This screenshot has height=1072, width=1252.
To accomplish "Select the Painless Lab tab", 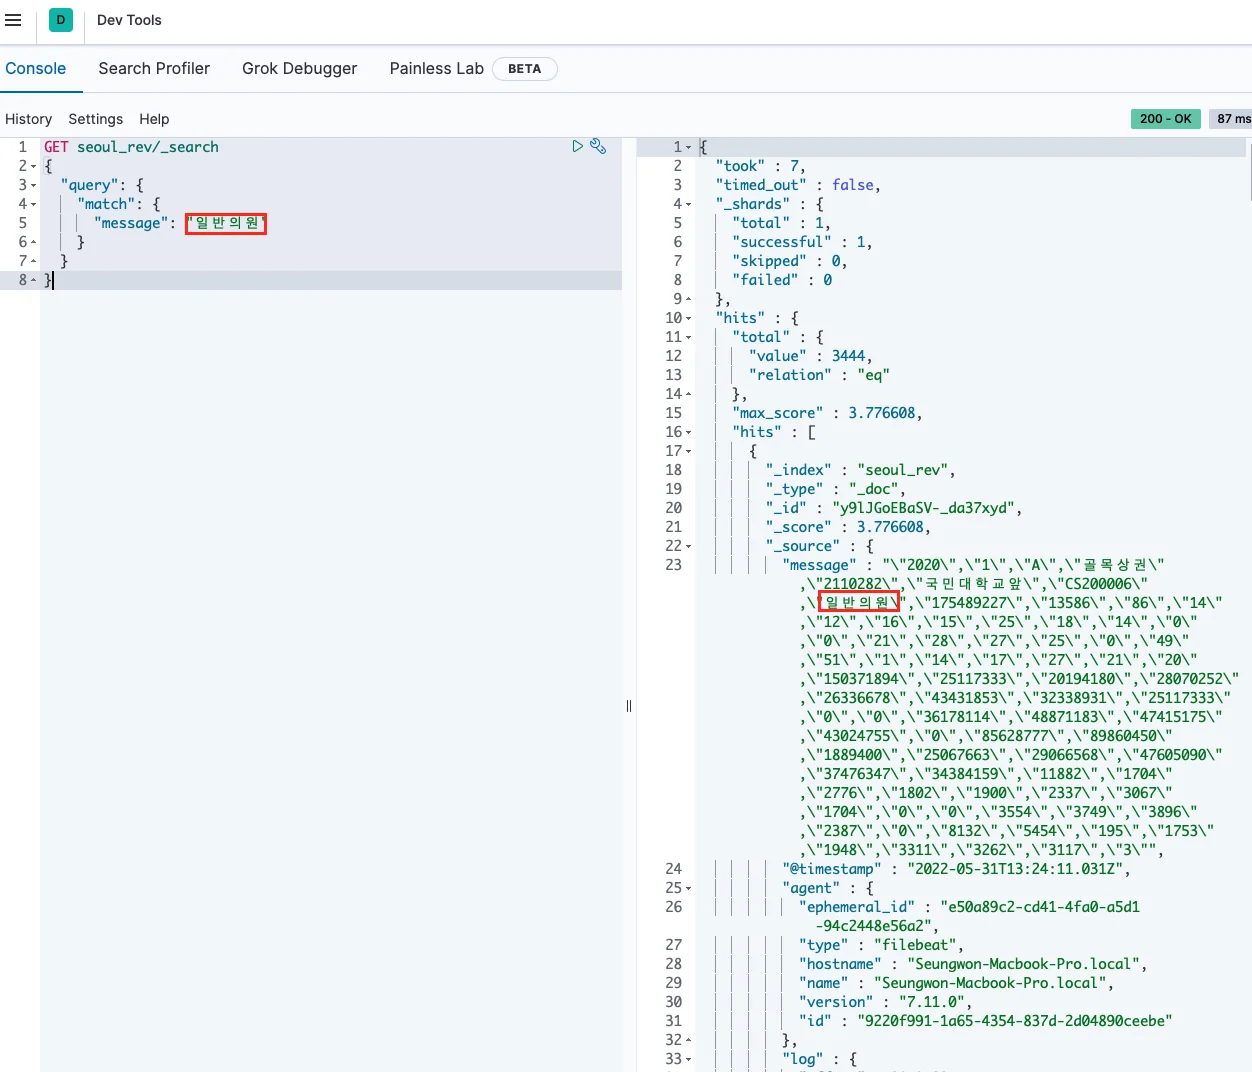I will [x=436, y=69].
